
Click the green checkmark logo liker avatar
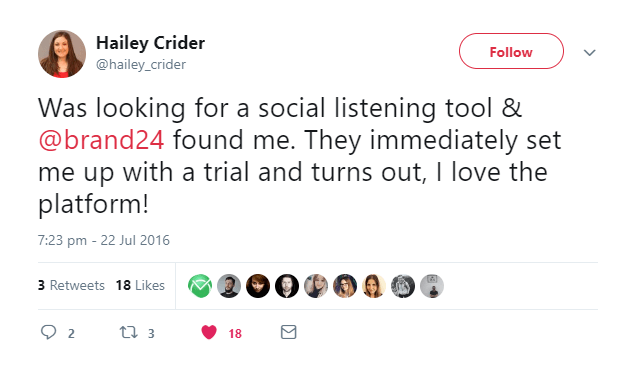[200, 286]
